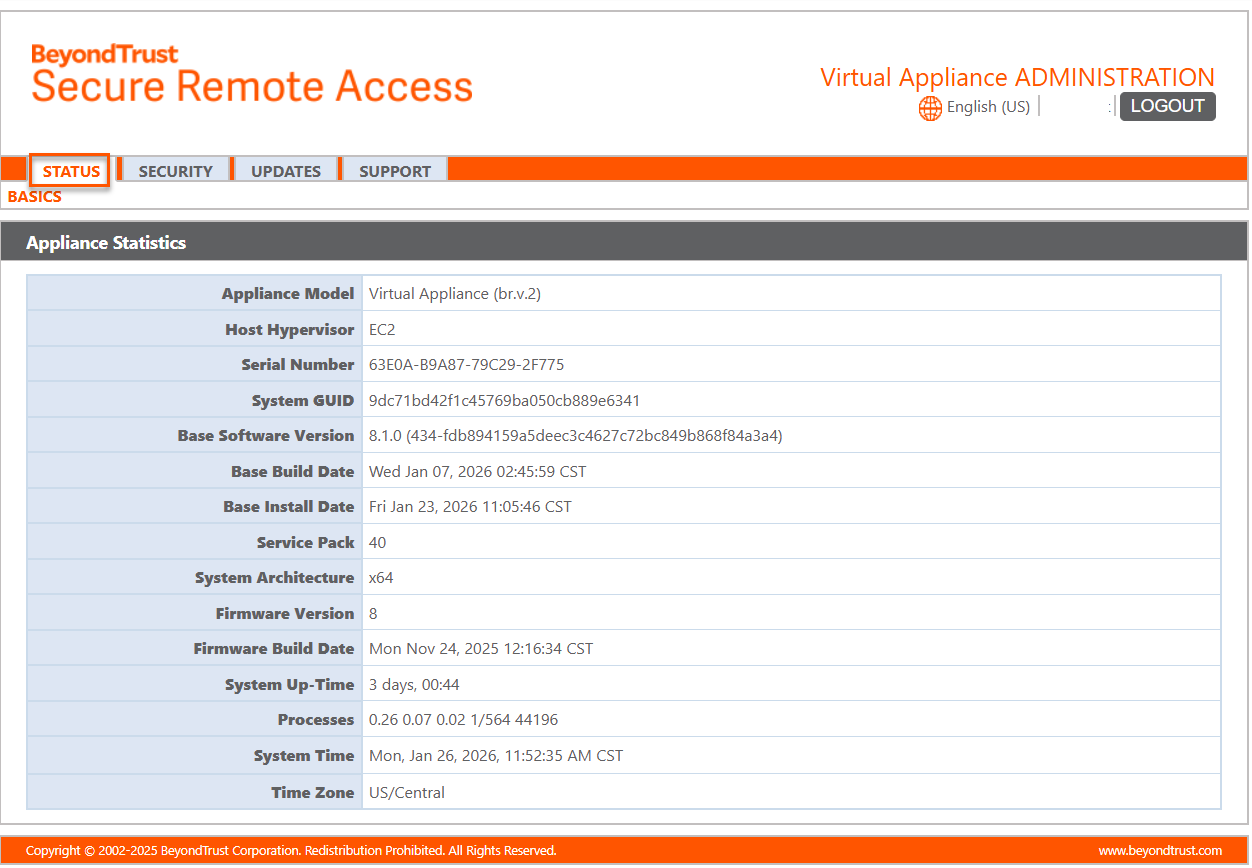Click the System Up-Time label
This screenshot has width=1252, height=868.
(290, 685)
